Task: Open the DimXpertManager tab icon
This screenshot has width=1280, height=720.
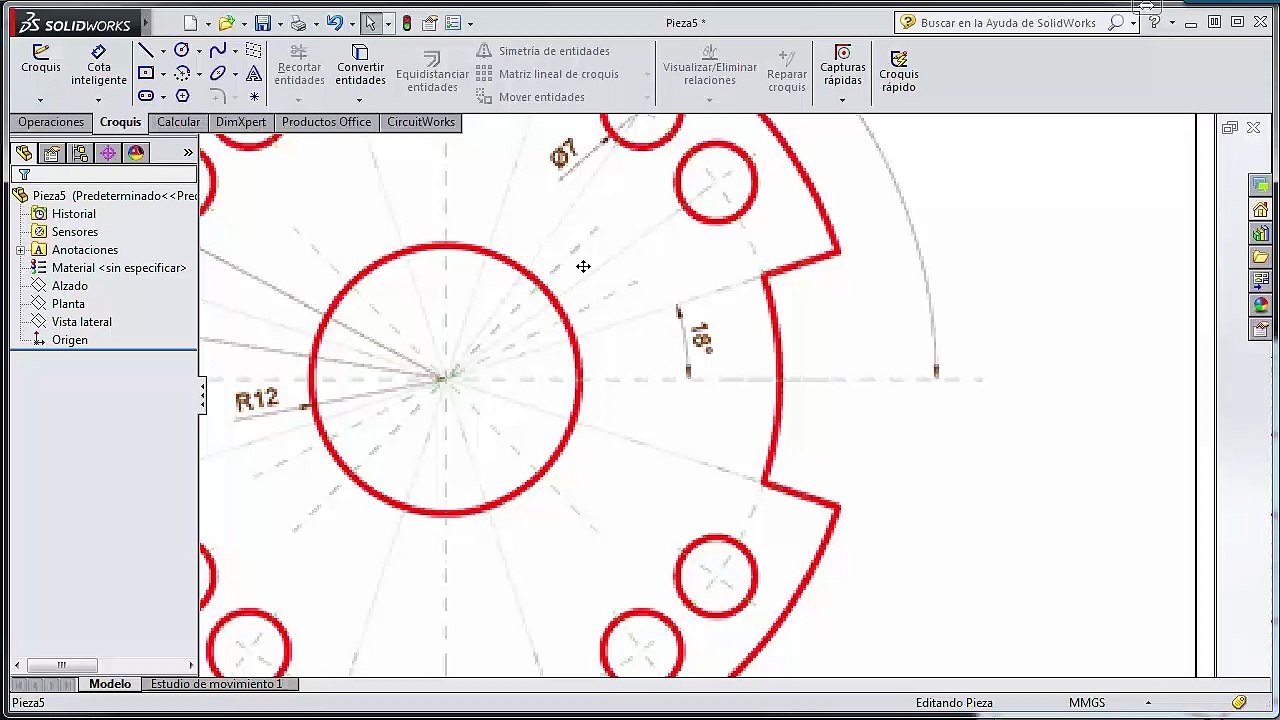Action: (108, 153)
